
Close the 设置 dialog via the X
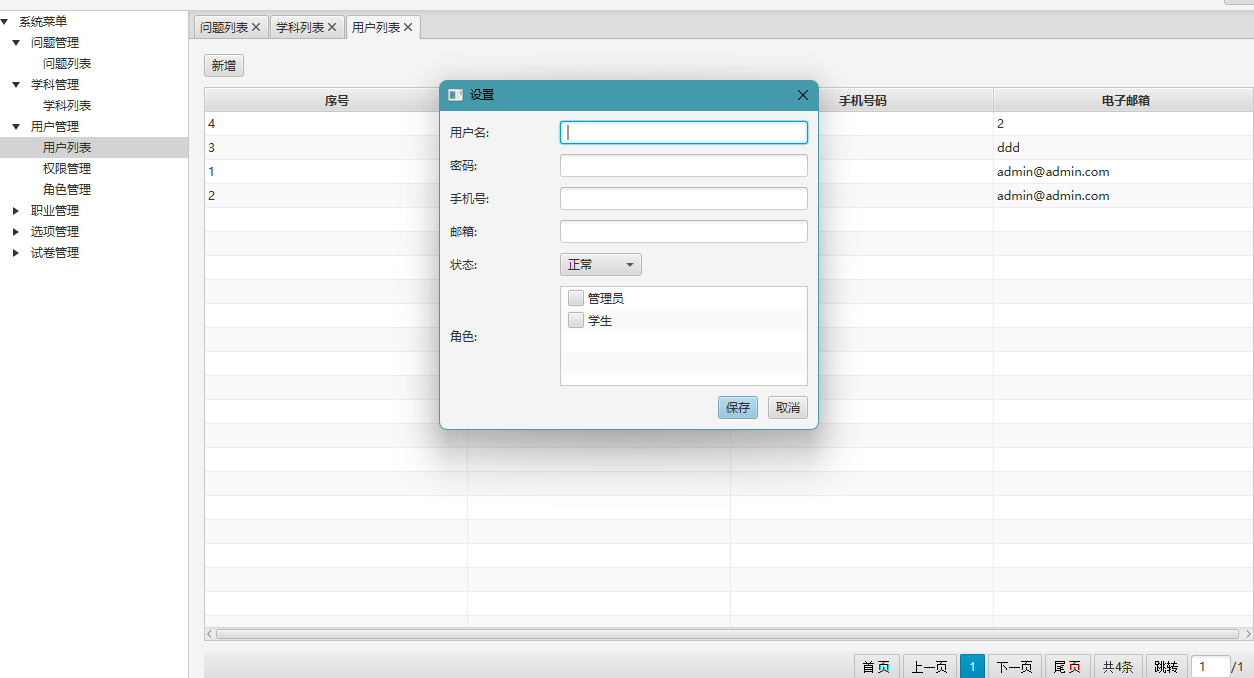click(x=802, y=95)
